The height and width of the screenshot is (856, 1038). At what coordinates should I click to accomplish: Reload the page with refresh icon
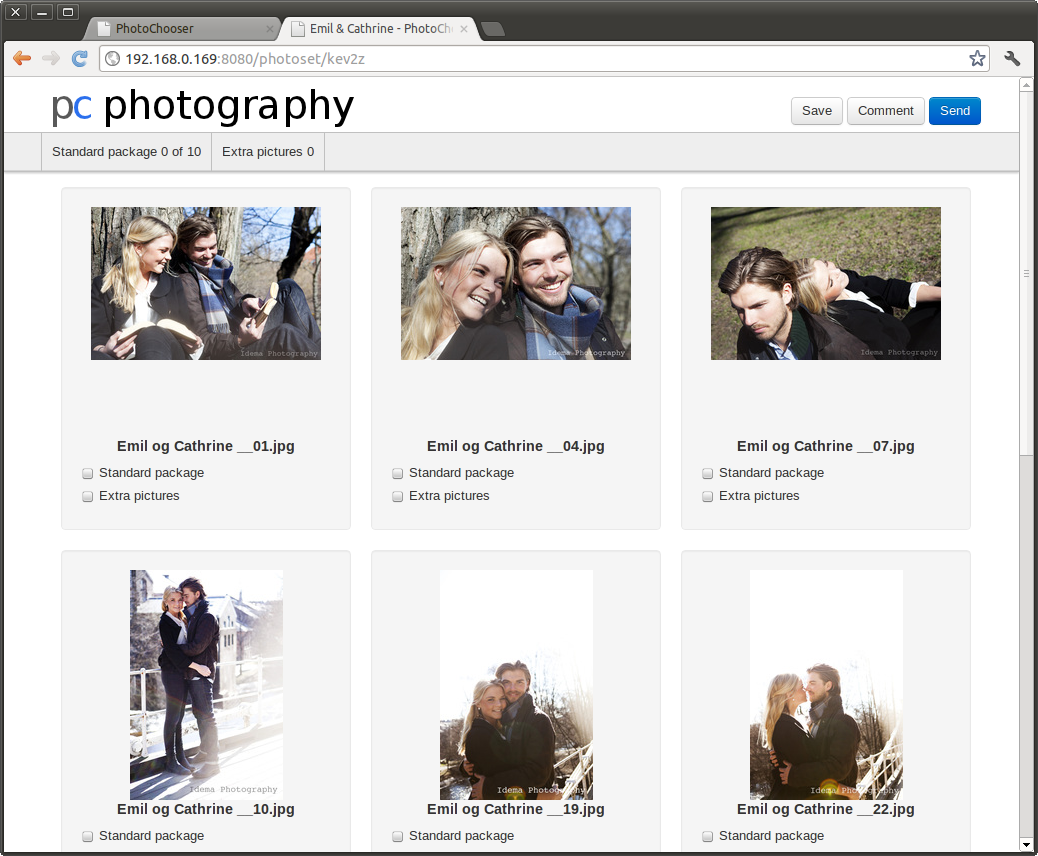coord(80,59)
